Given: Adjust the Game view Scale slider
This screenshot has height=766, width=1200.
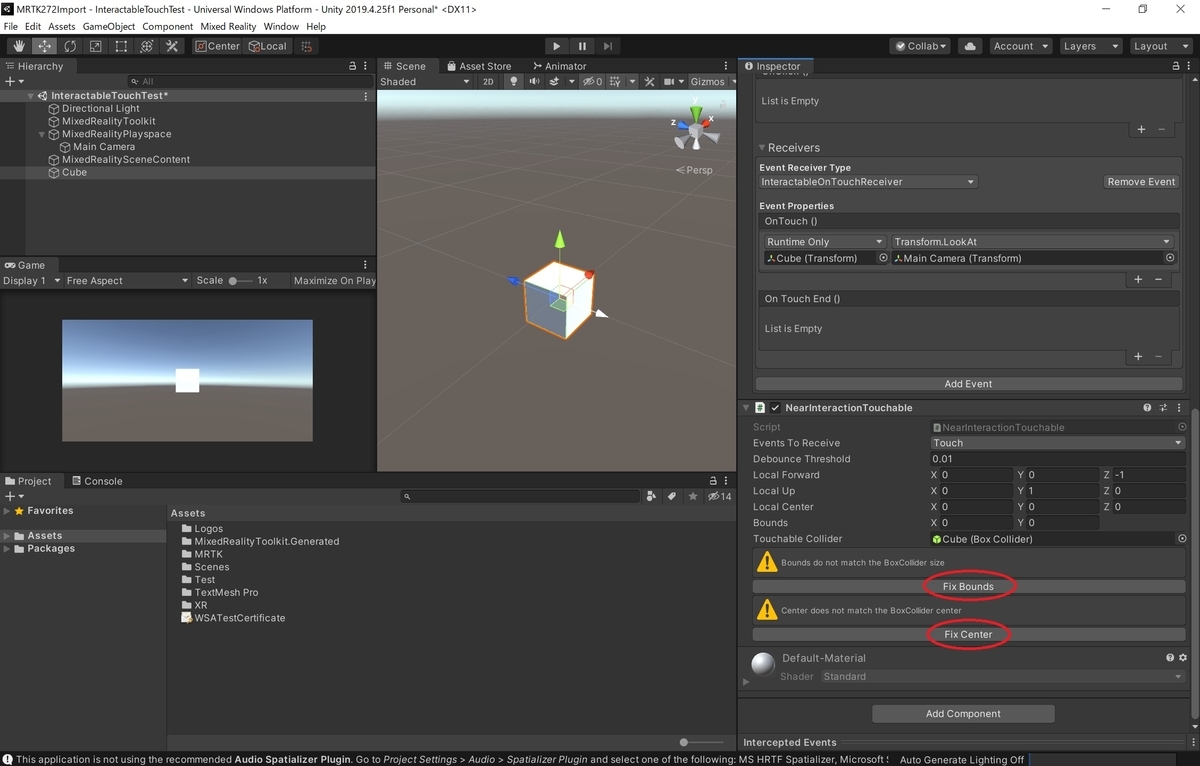Looking at the screenshot, I should tap(240, 281).
